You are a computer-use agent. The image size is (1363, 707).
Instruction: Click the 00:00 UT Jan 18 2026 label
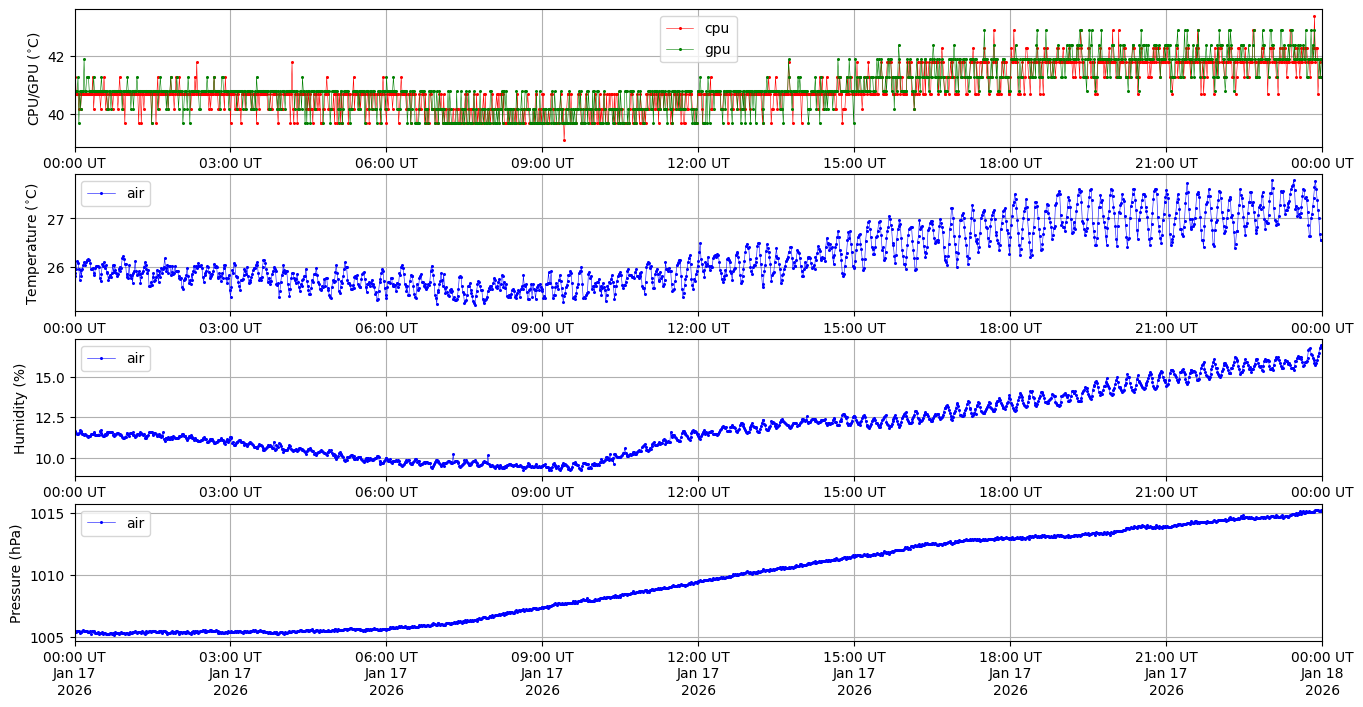(x=1321, y=674)
